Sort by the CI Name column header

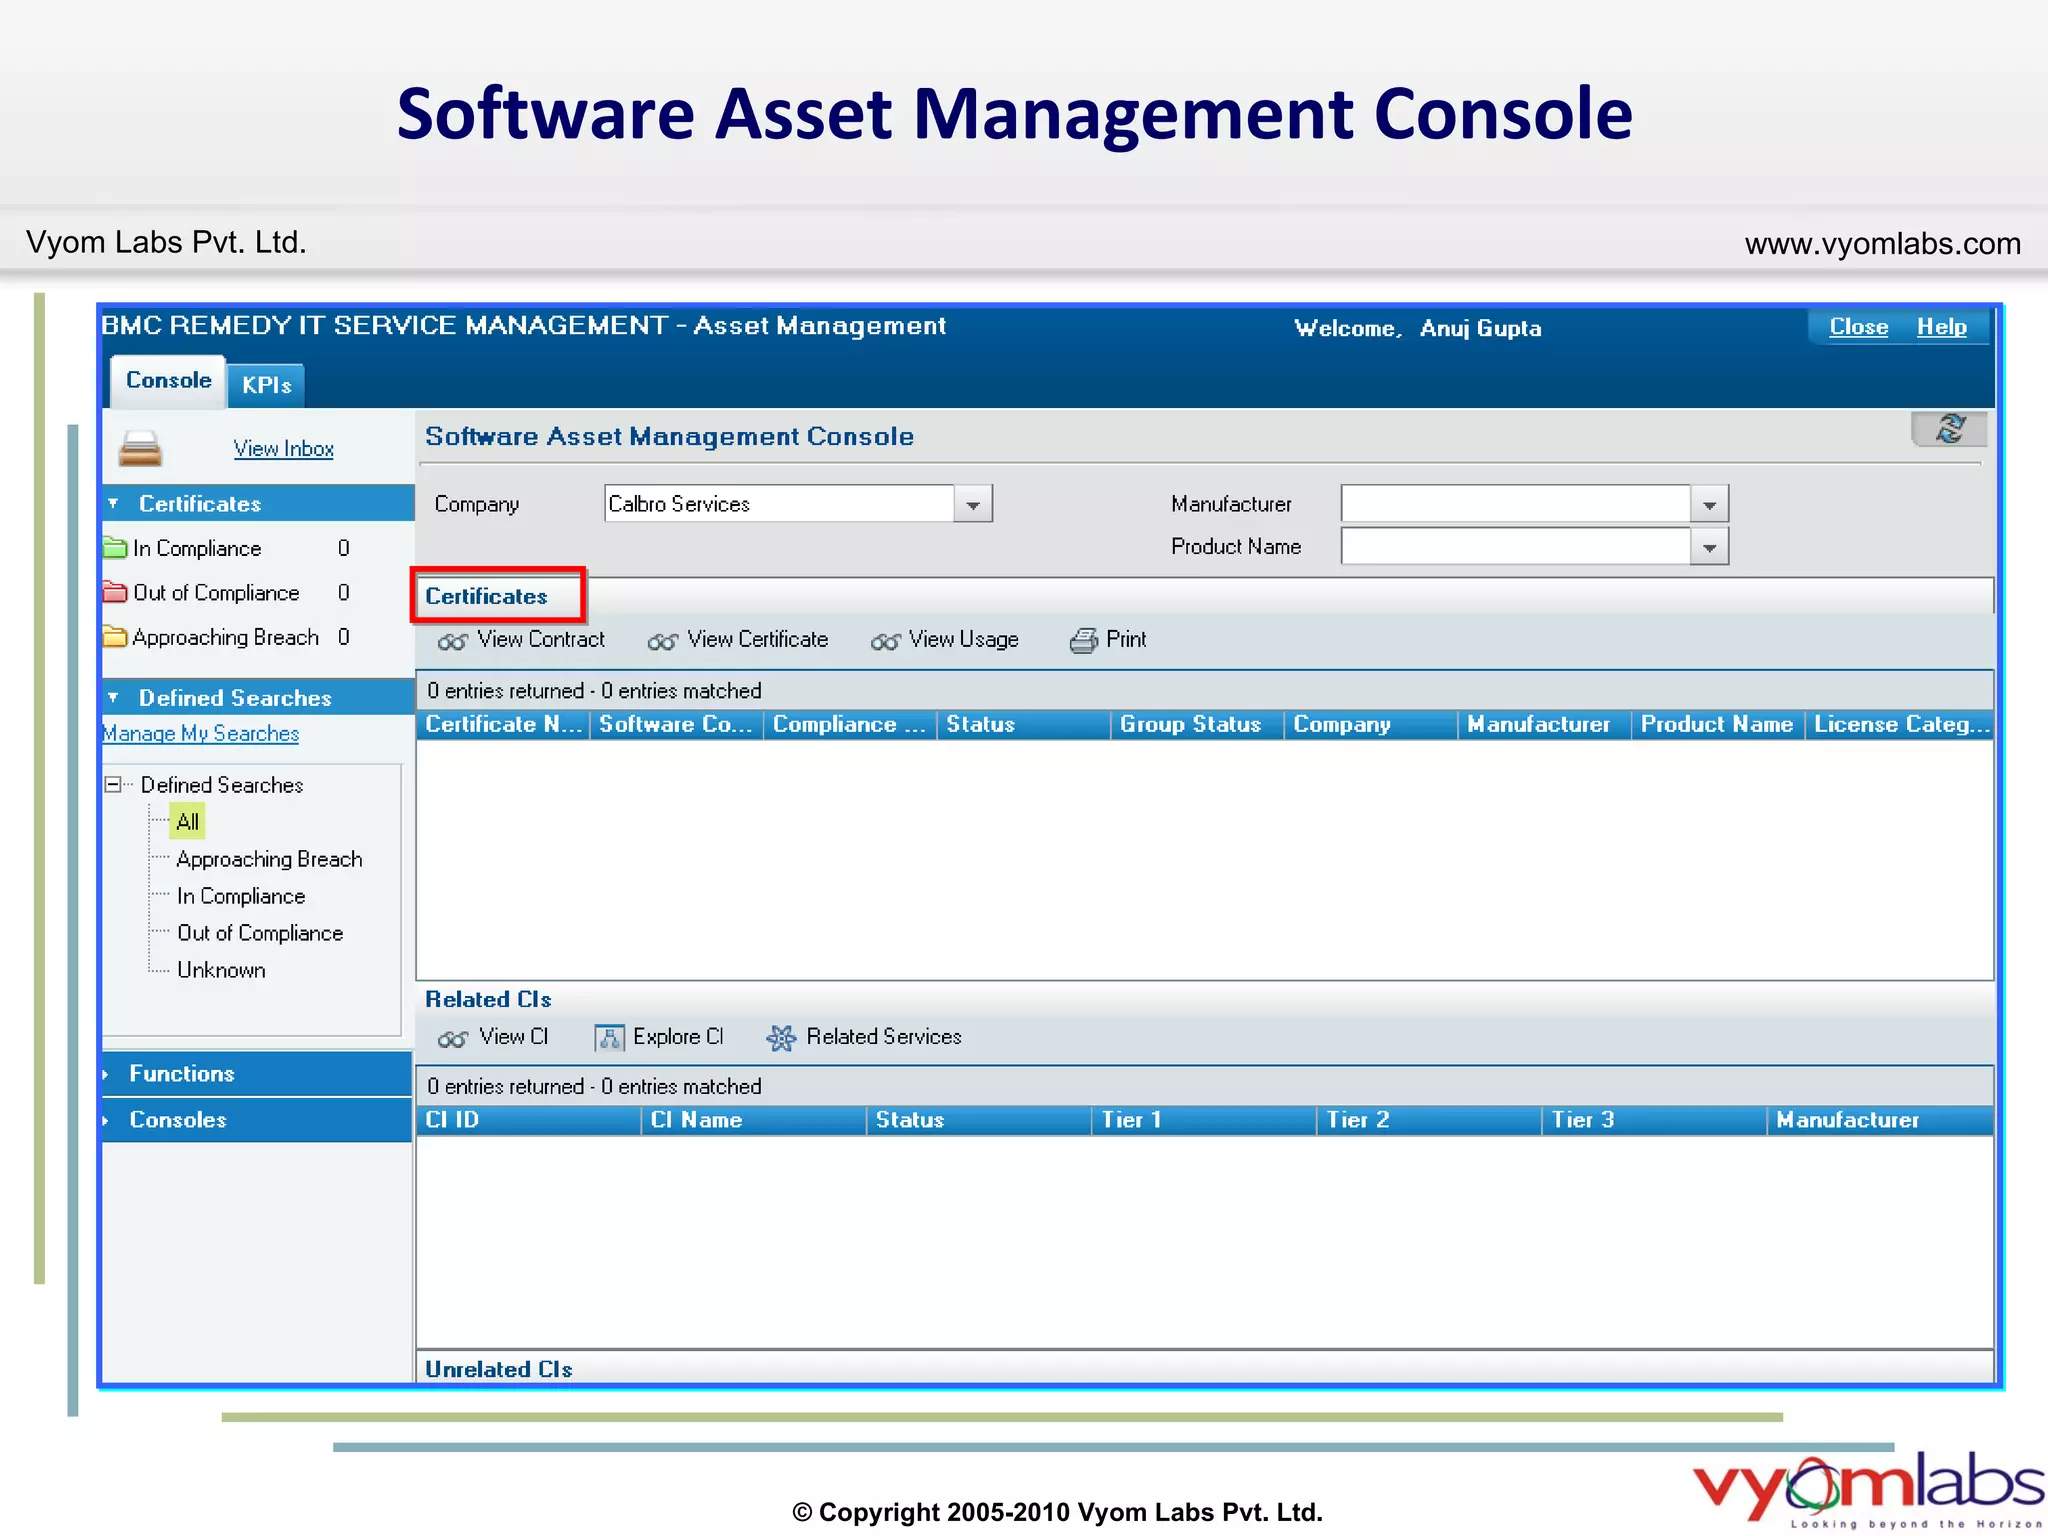tap(753, 1121)
